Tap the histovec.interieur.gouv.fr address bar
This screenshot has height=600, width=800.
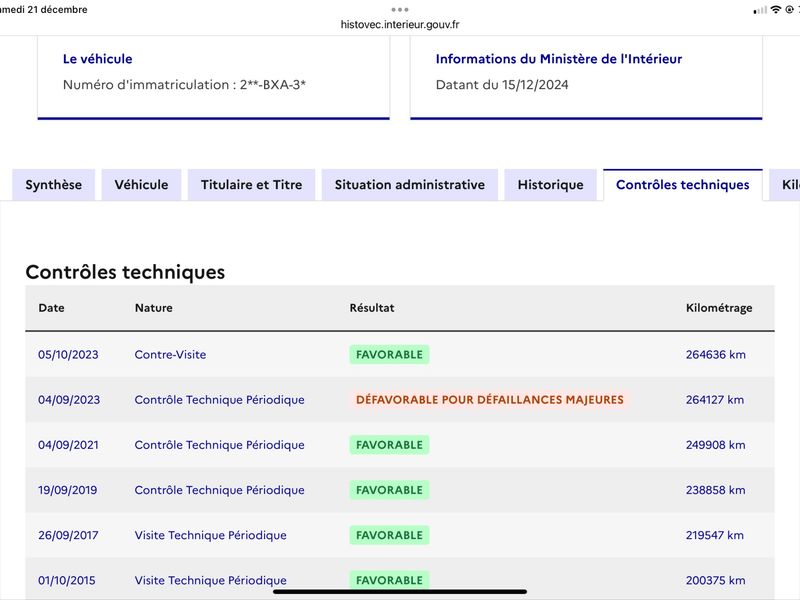click(400, 24)
